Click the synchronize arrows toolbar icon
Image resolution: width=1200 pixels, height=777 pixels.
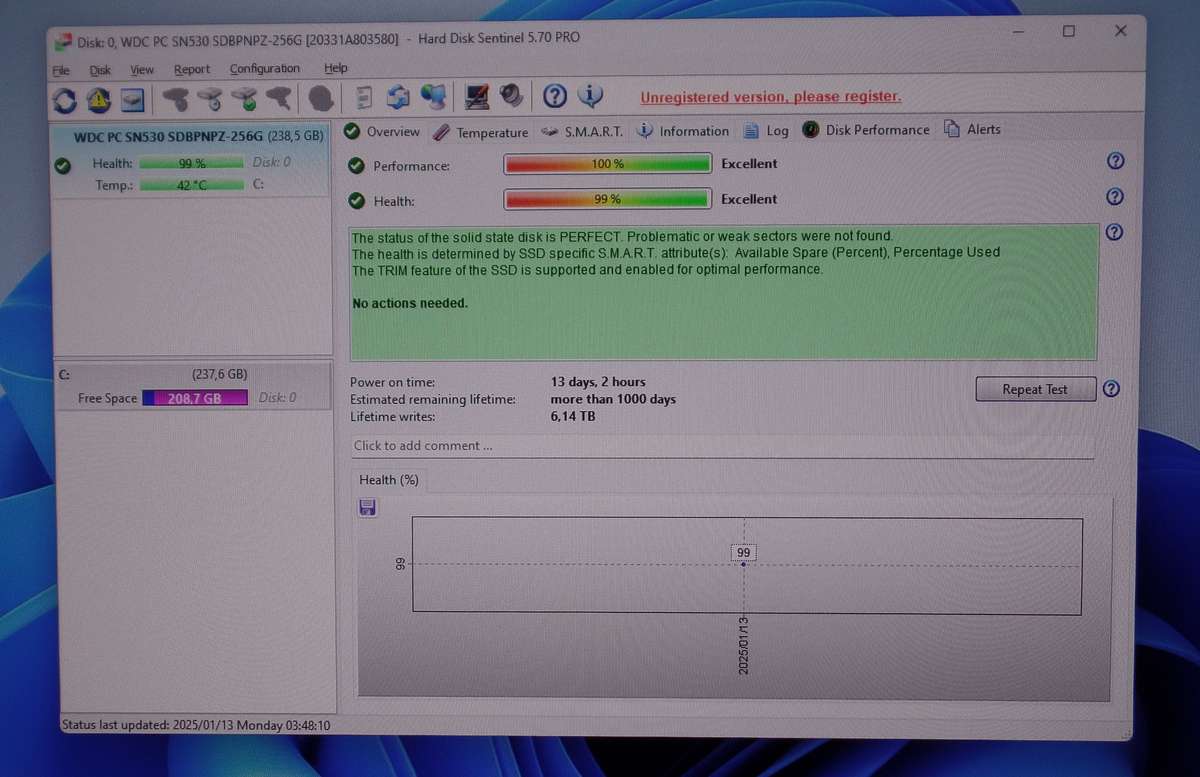397,96
